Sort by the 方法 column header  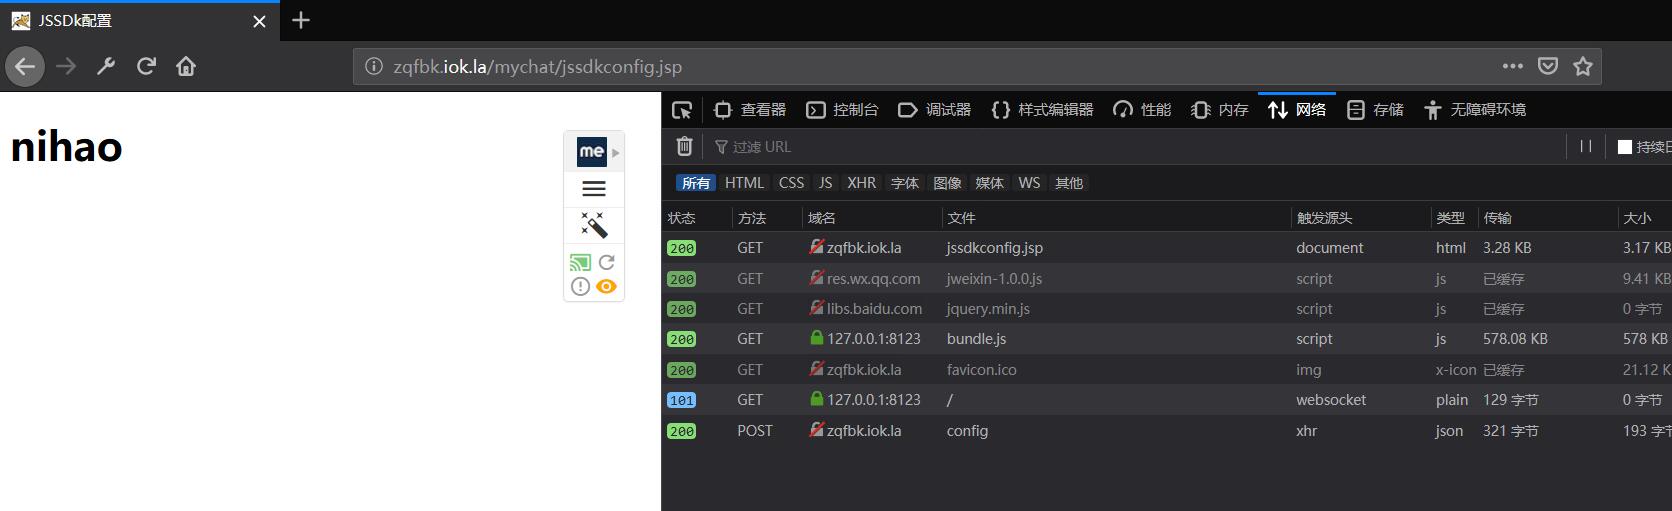(x=766, y=218)
